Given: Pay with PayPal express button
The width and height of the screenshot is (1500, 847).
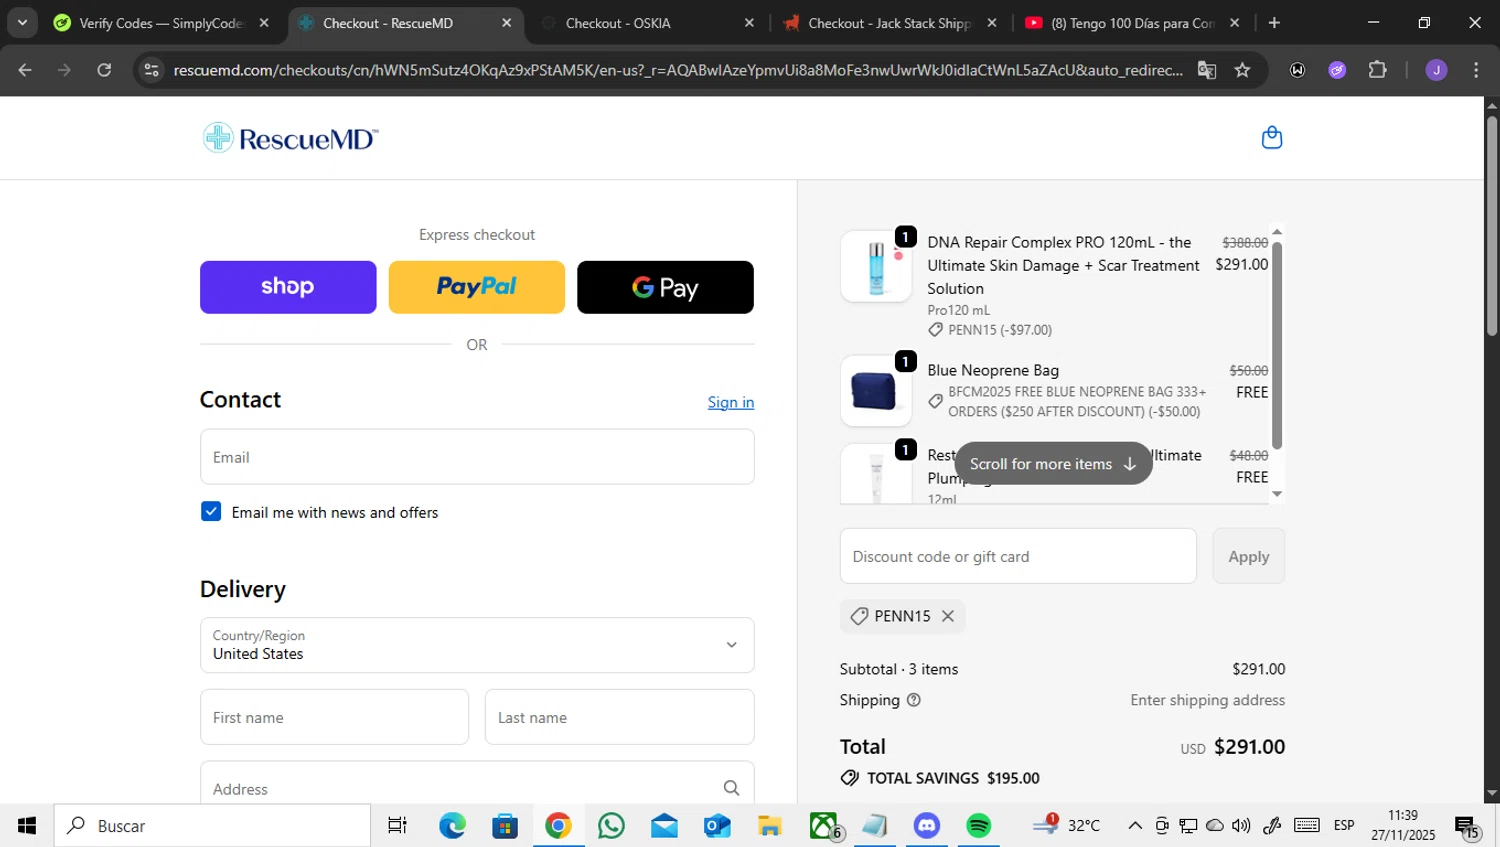Looking at the screenshot, I should click(477, 287).
